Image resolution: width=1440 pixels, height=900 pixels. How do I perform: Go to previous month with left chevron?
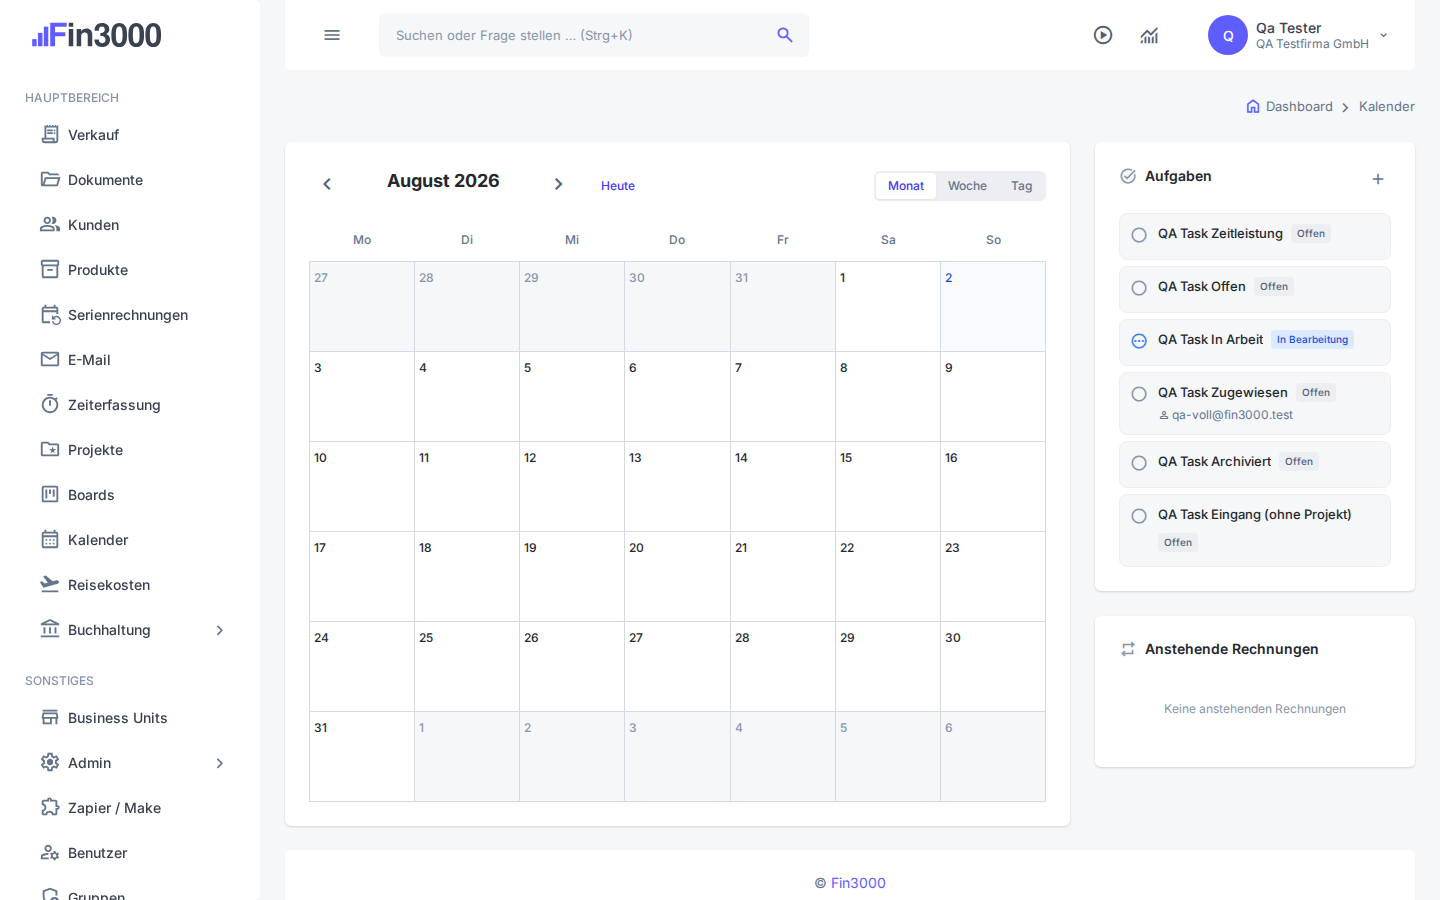click(x=327, y=184)
